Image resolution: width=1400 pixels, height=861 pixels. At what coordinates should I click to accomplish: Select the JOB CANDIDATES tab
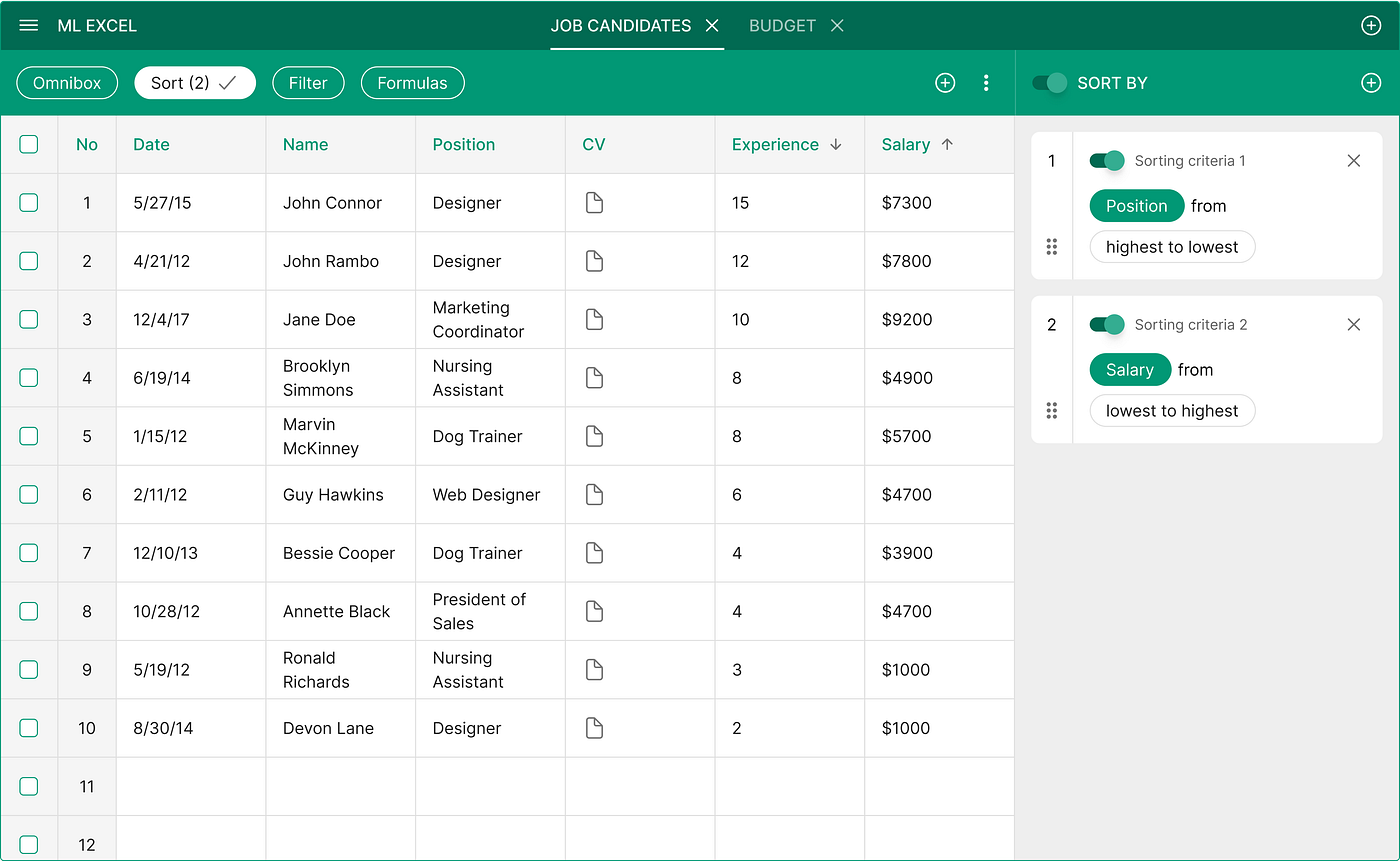coord(620,25)
